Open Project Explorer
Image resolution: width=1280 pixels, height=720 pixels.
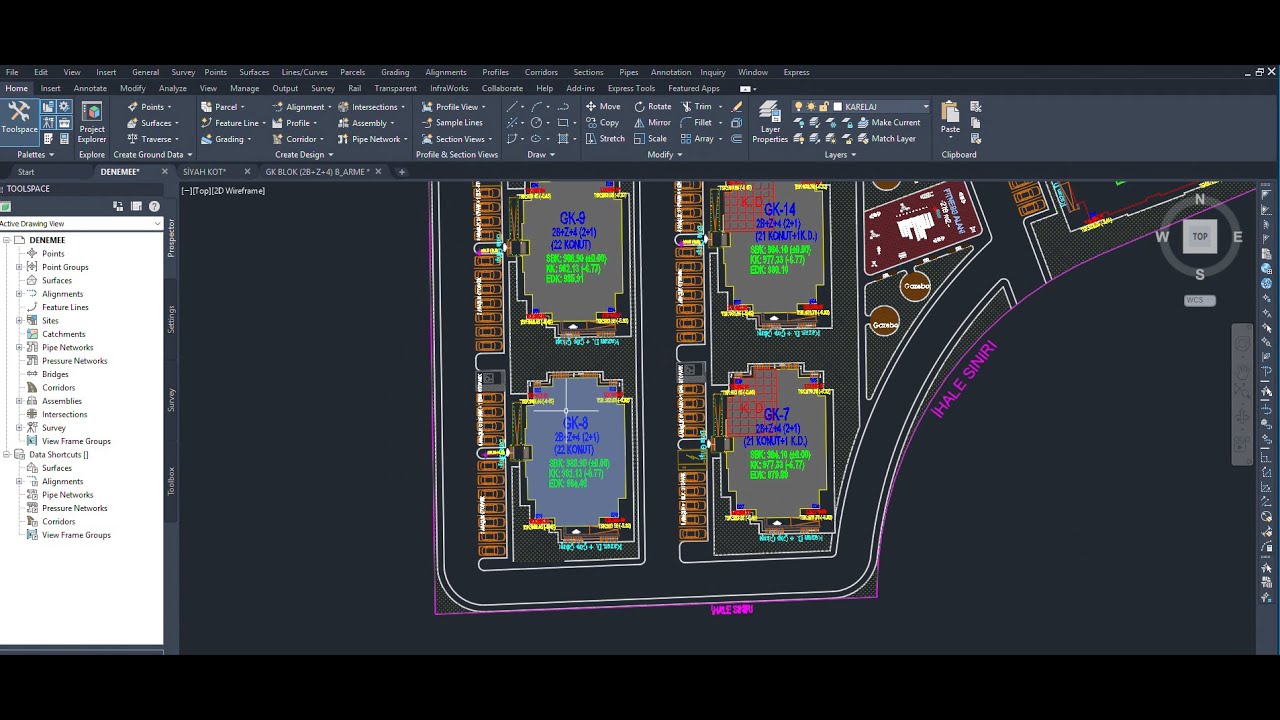pos(92,122)
